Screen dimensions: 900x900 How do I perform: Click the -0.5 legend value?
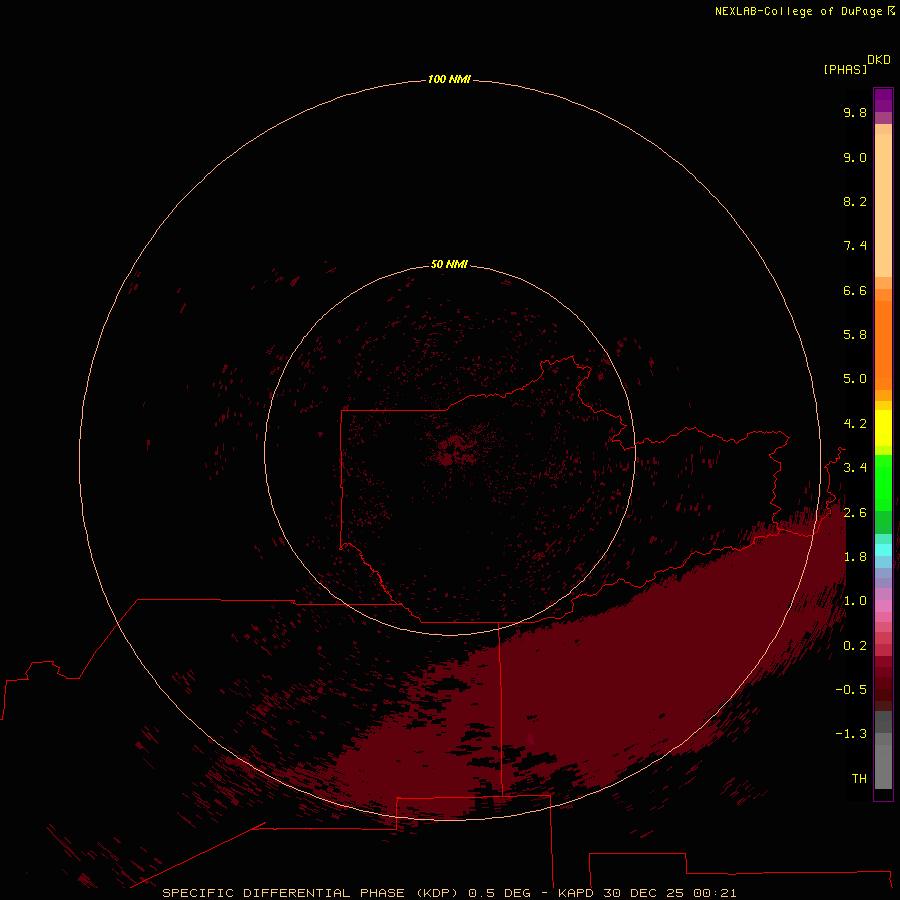pyautogui.click(x=851, y=690)
